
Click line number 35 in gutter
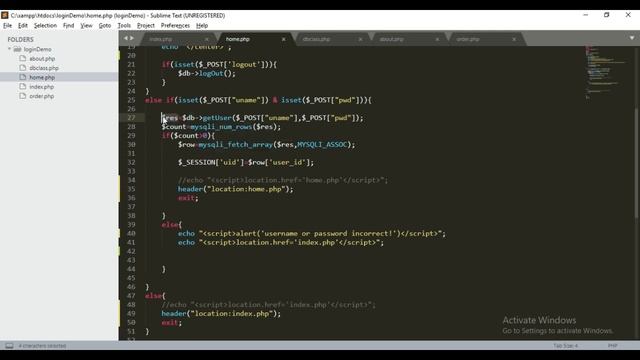point(131,189)
